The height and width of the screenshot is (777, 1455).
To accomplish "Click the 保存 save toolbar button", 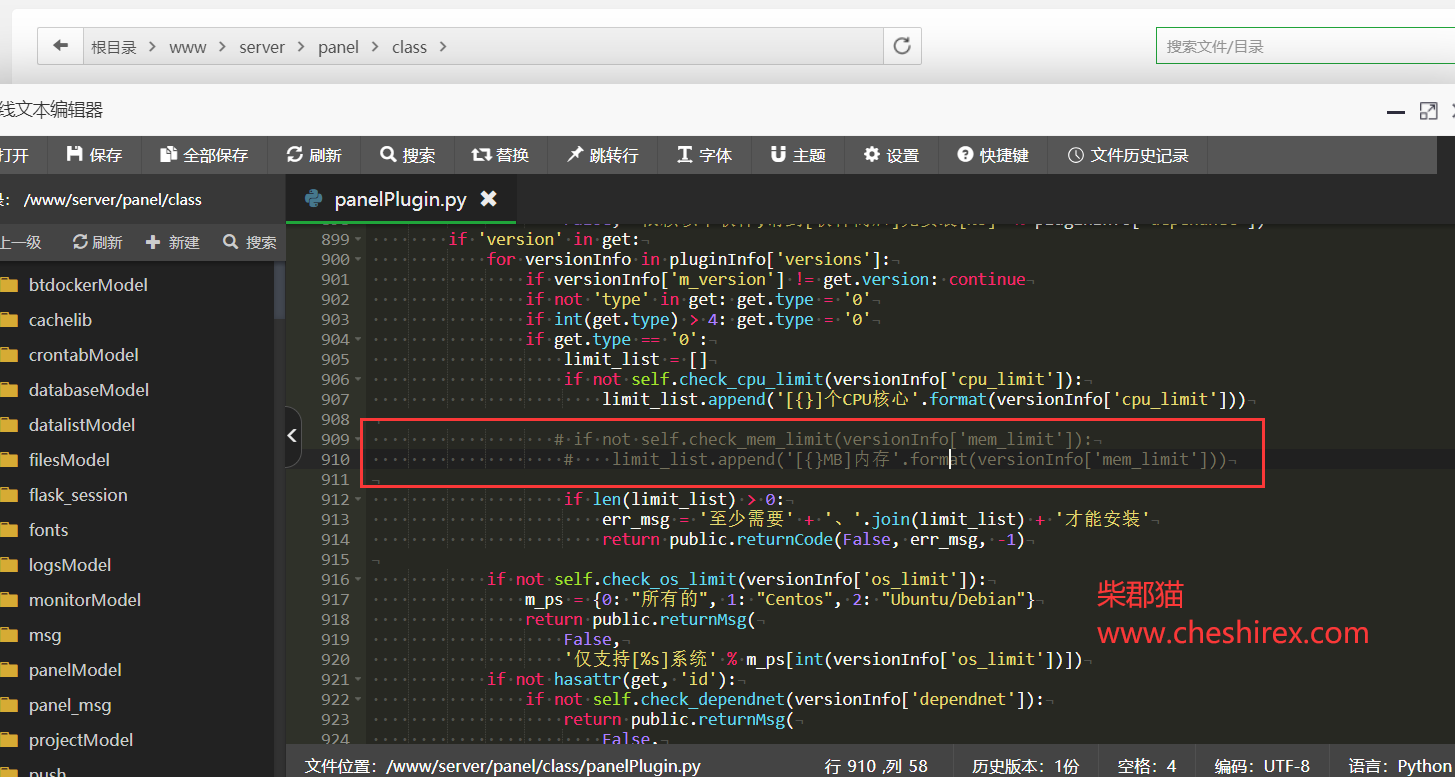I will [x=94, y=155].
